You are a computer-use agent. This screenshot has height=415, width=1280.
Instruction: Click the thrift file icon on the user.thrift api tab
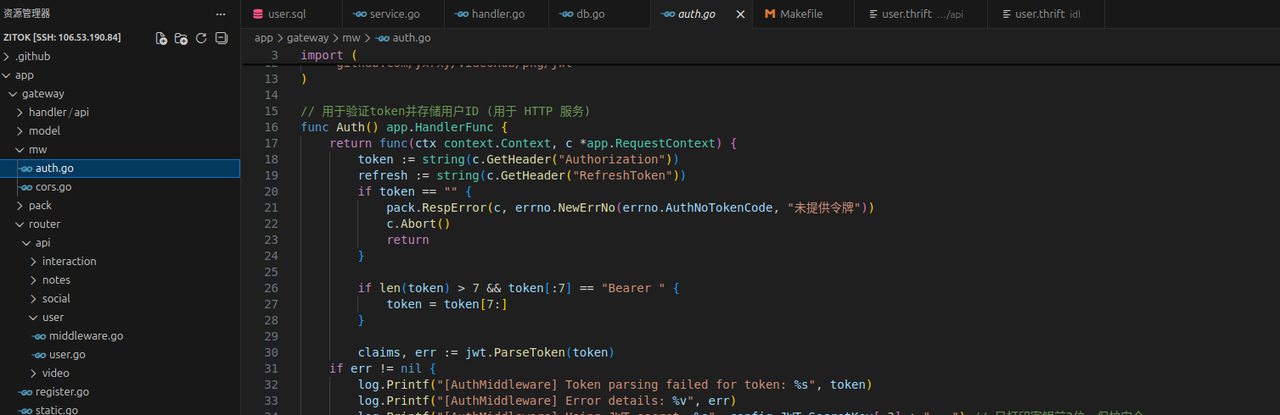click(874, 14)
